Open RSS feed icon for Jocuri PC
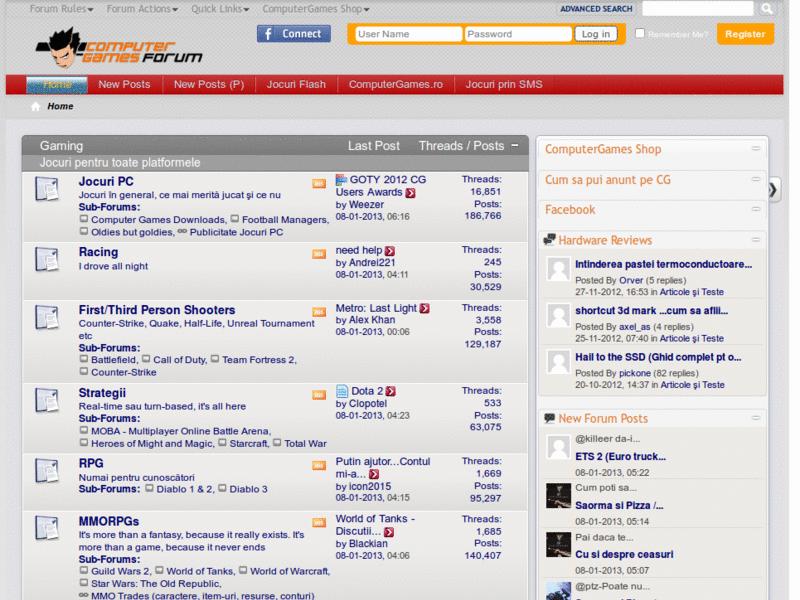This screenshot has height=600, width=800. 319,184
